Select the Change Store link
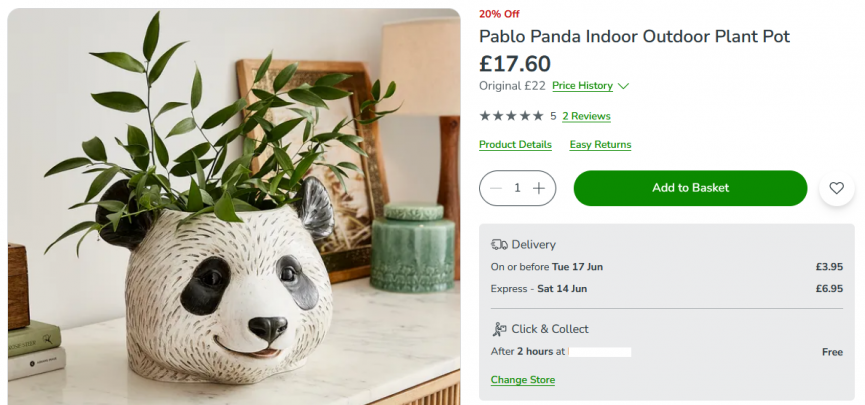Screen dimensions: 865x405 (x=522, y=380)
